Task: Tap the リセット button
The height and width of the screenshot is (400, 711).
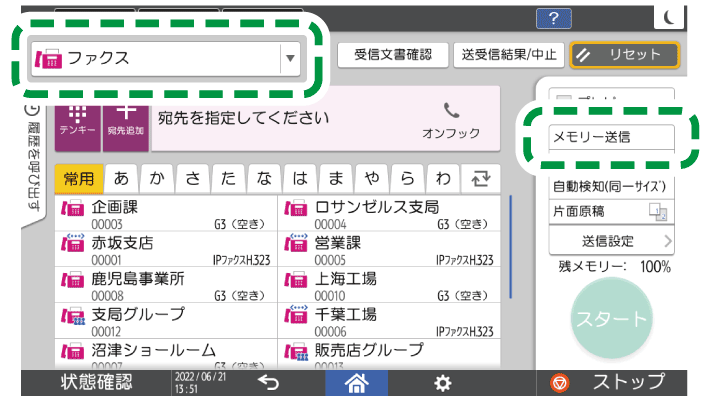Action: click(x=624, y=55)
